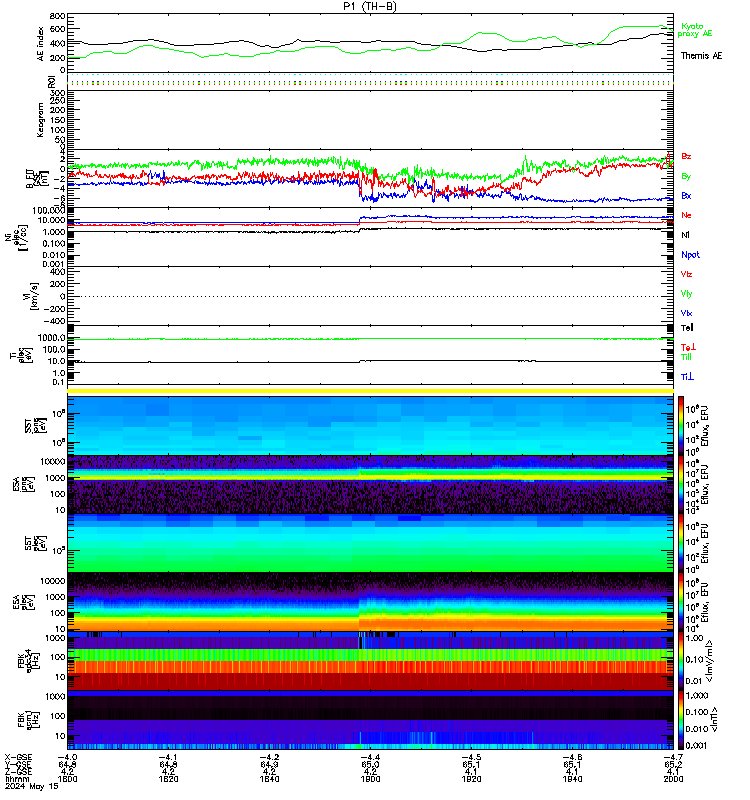Image resolution: width=750 pixels, height=800 pixels.
Task: Click the "2024 May 15" date label
Action: 32,786
